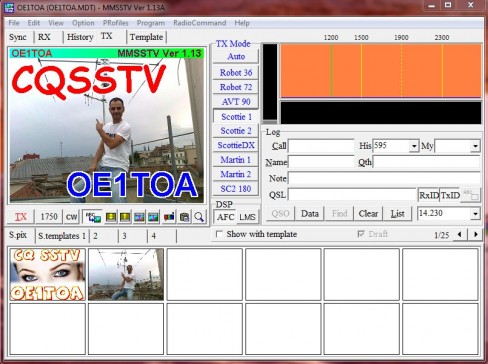Toggle the AFC DSP button
Screen dimensions: 488x364
point(225,217)
